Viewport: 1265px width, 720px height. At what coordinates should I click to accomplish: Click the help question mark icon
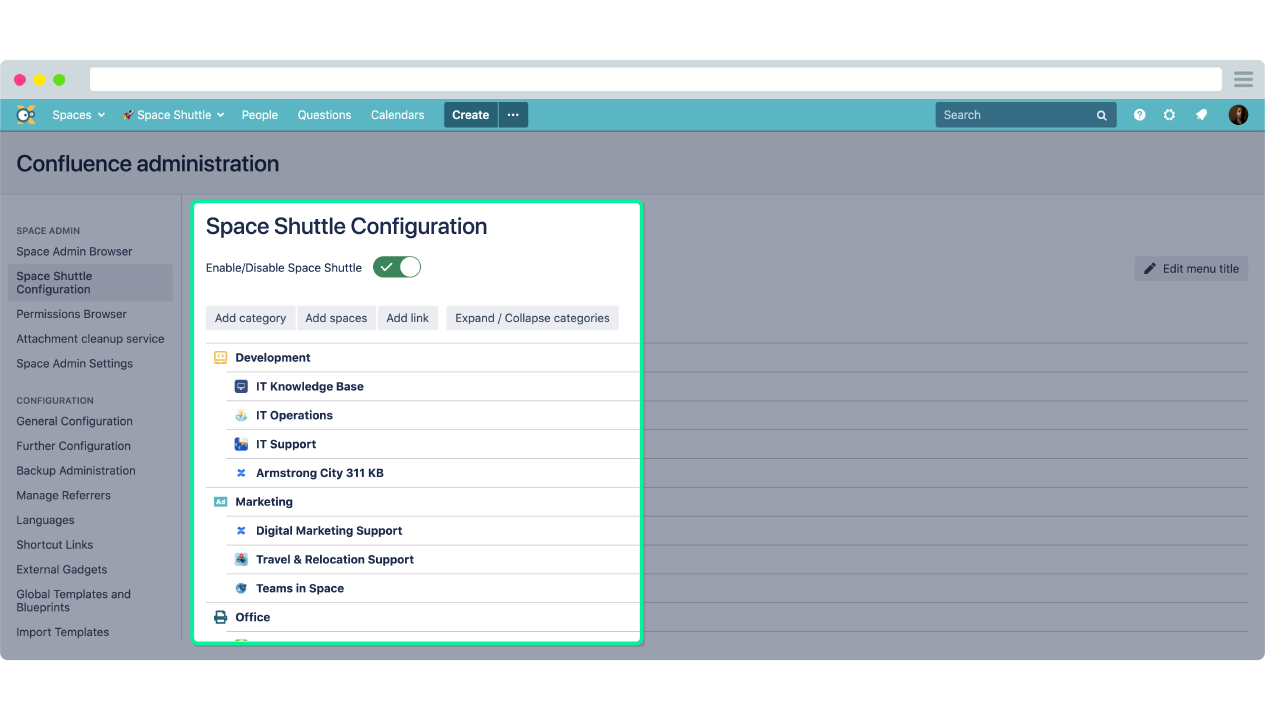1139,114
